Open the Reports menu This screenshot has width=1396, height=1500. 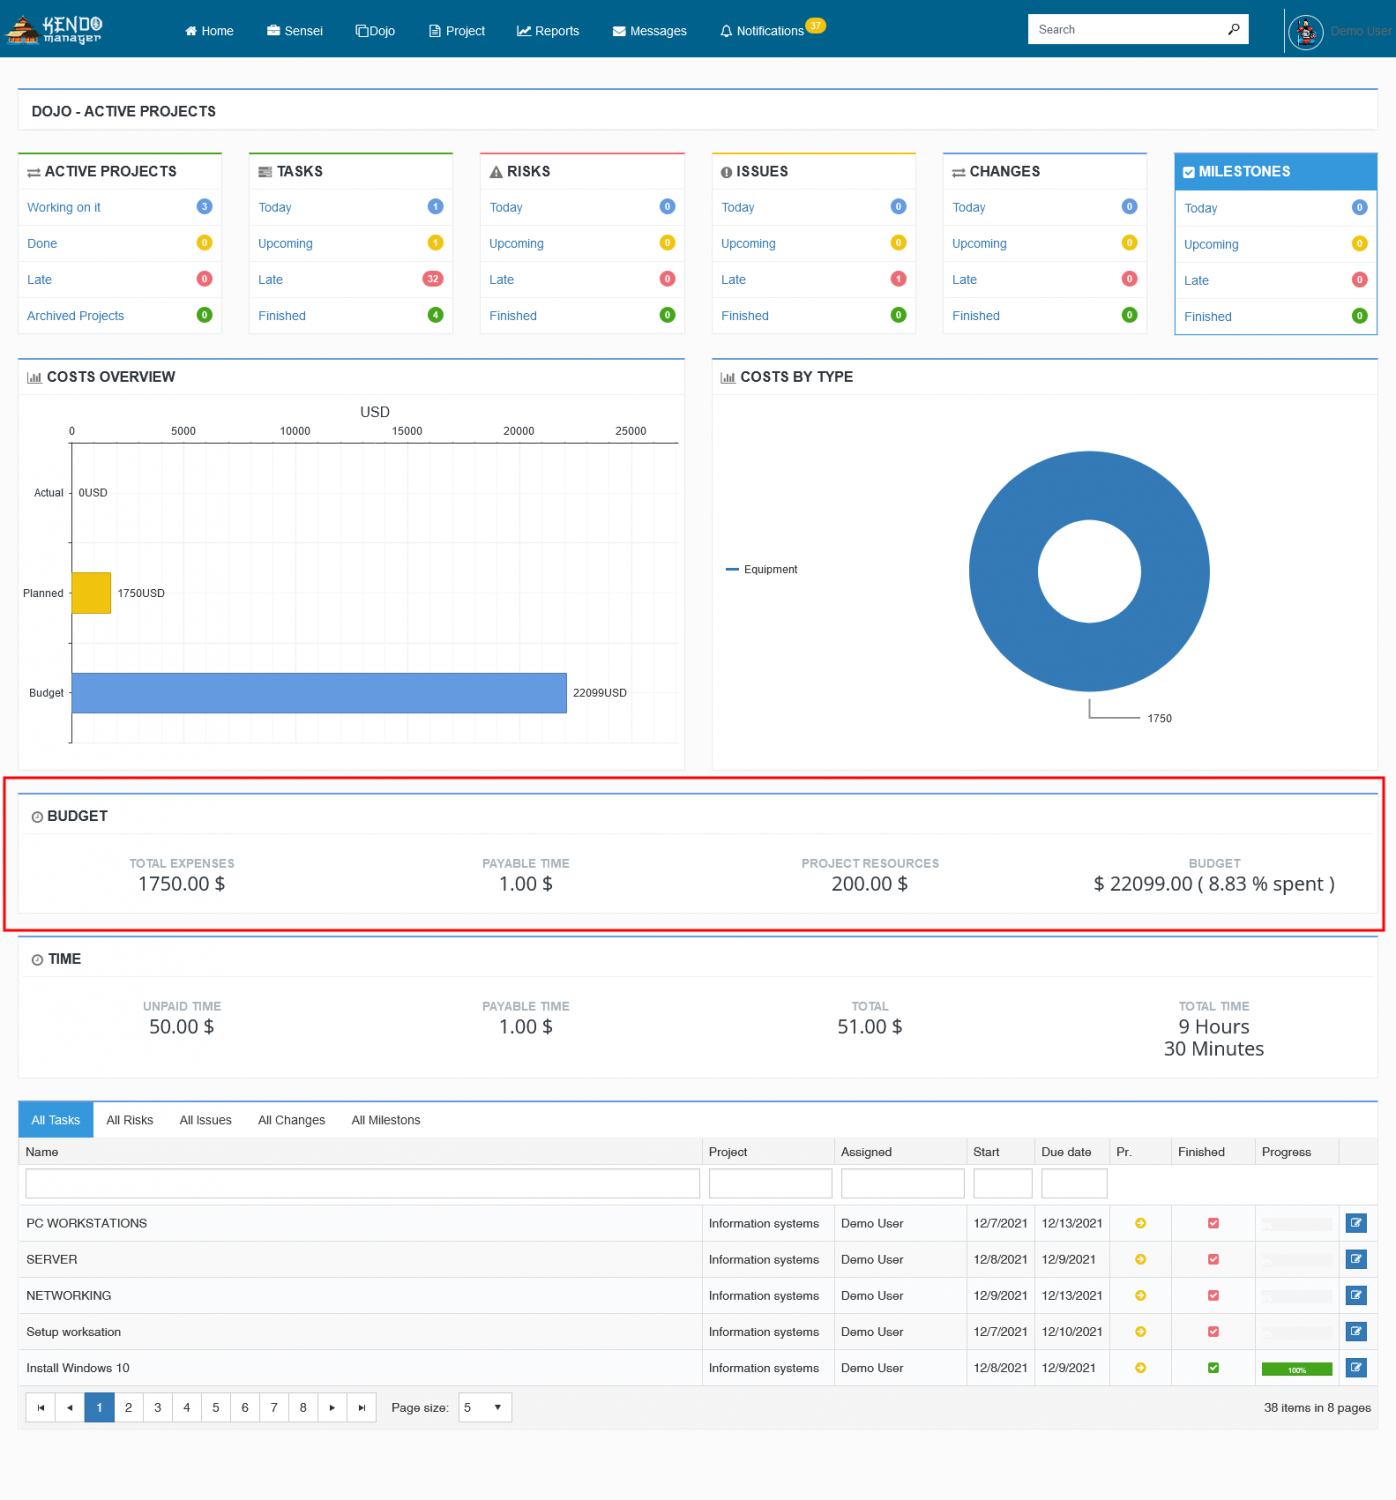[548, 31]
